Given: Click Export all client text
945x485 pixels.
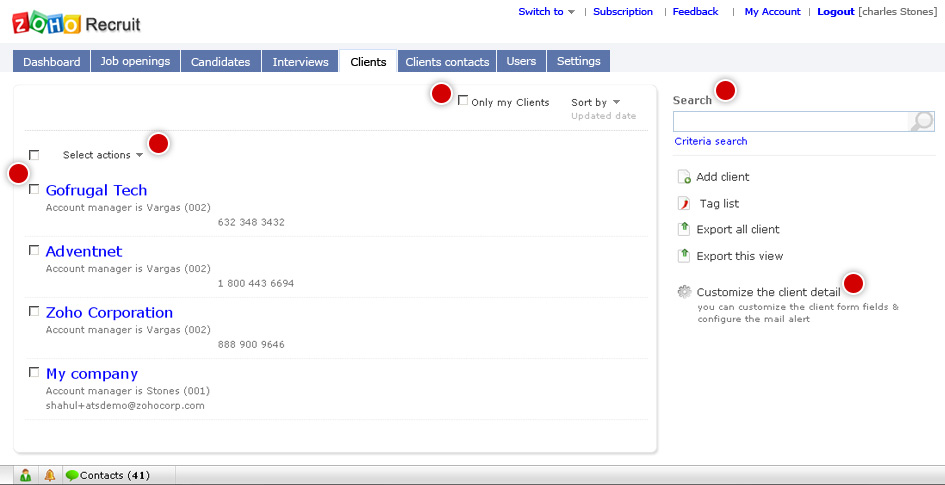Looking at the screenshot, I should point(738,230).
